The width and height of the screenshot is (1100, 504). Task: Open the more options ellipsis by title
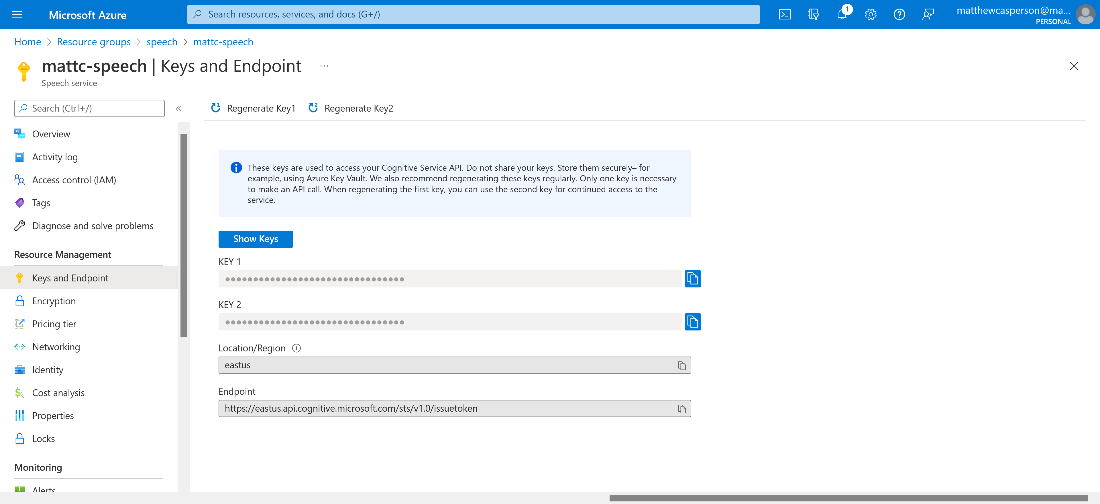coord(325,66)
